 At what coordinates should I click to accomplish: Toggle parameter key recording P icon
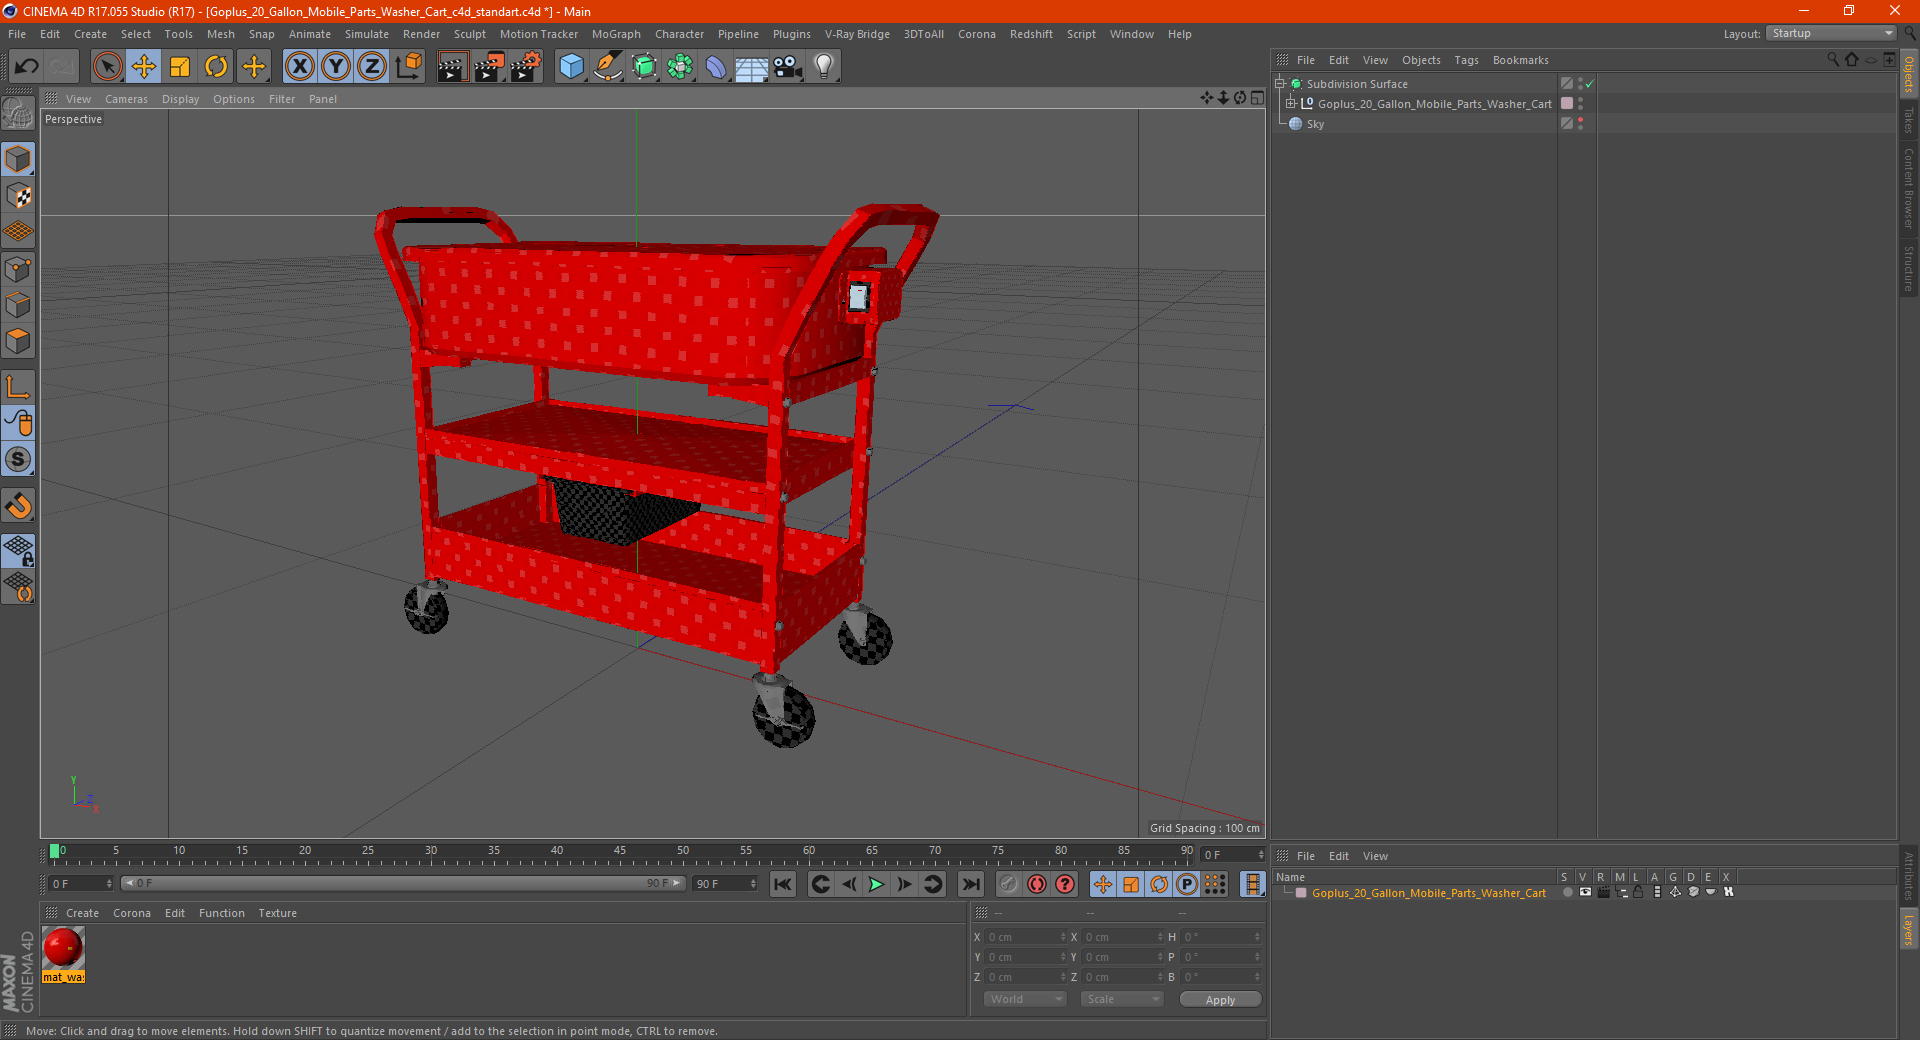[x=1187, y=884]
